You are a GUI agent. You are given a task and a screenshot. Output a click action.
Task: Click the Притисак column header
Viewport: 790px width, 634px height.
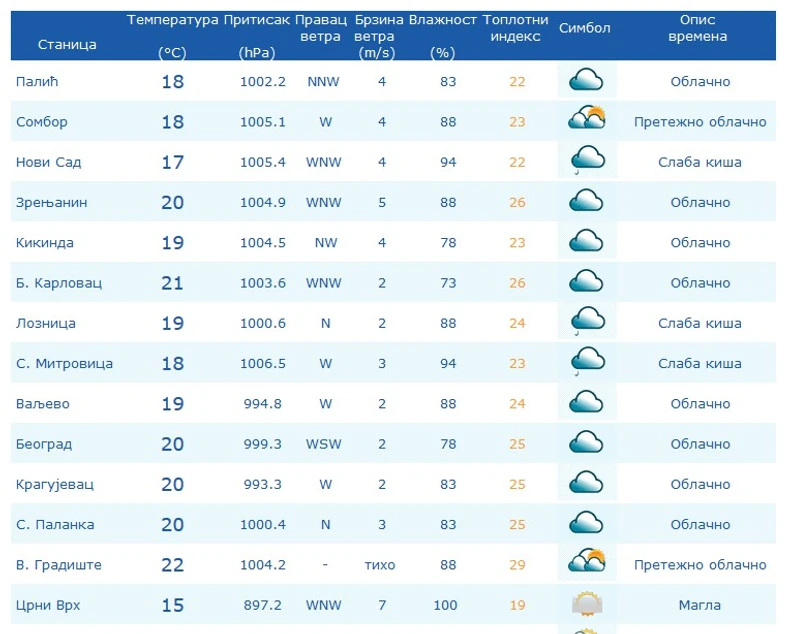257,21
